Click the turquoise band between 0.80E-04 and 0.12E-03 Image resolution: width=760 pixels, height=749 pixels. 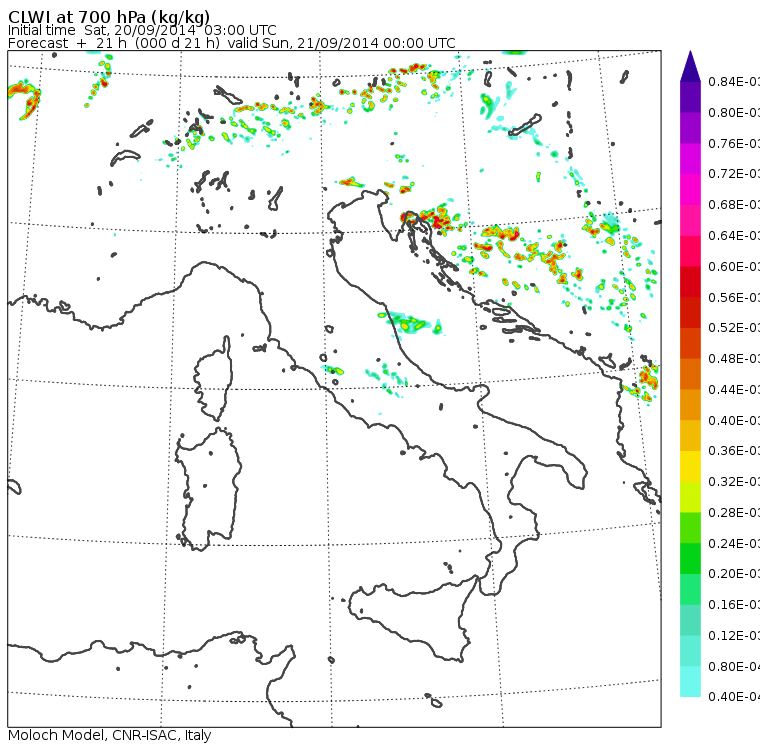[x=690, y=651]
